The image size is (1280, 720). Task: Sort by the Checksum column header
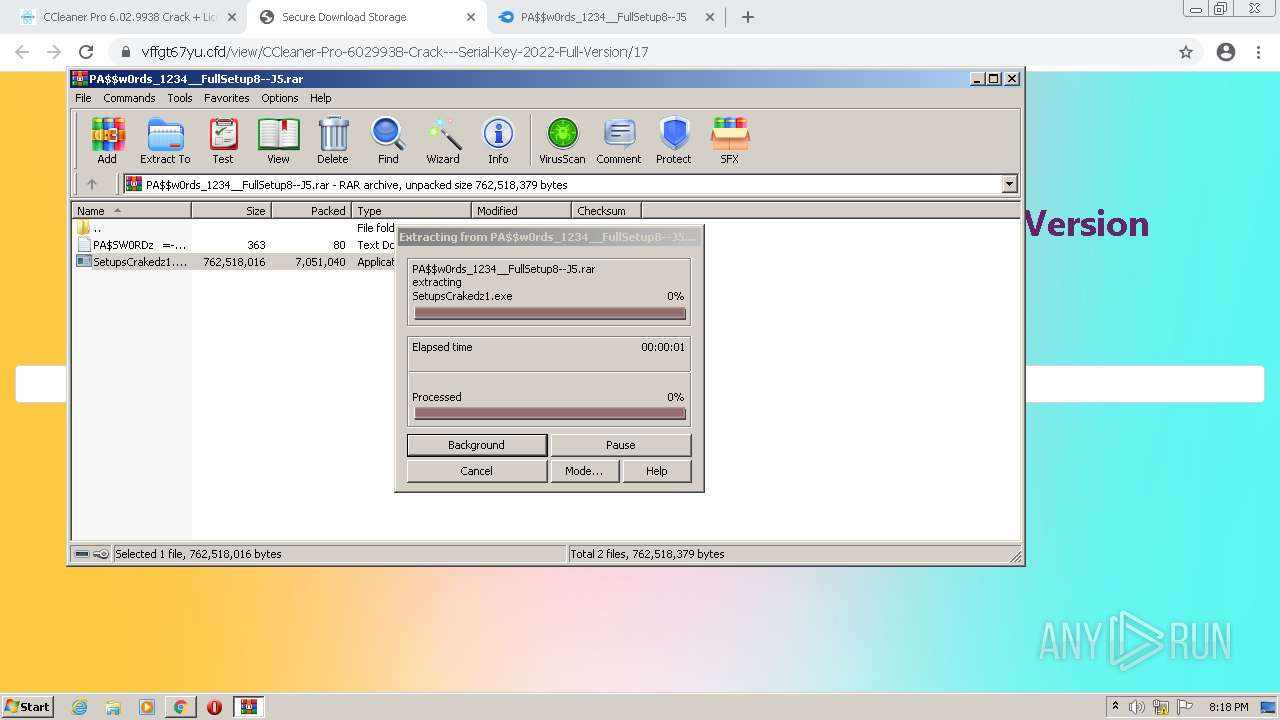[606, 211]
